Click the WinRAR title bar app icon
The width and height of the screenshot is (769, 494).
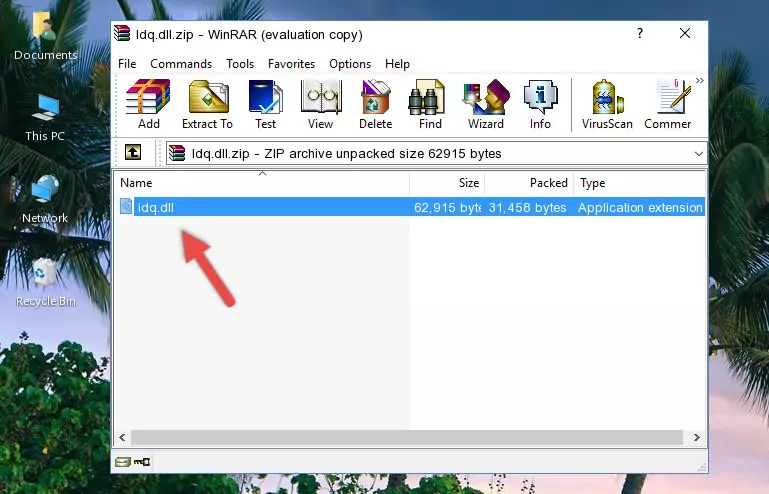122,33
